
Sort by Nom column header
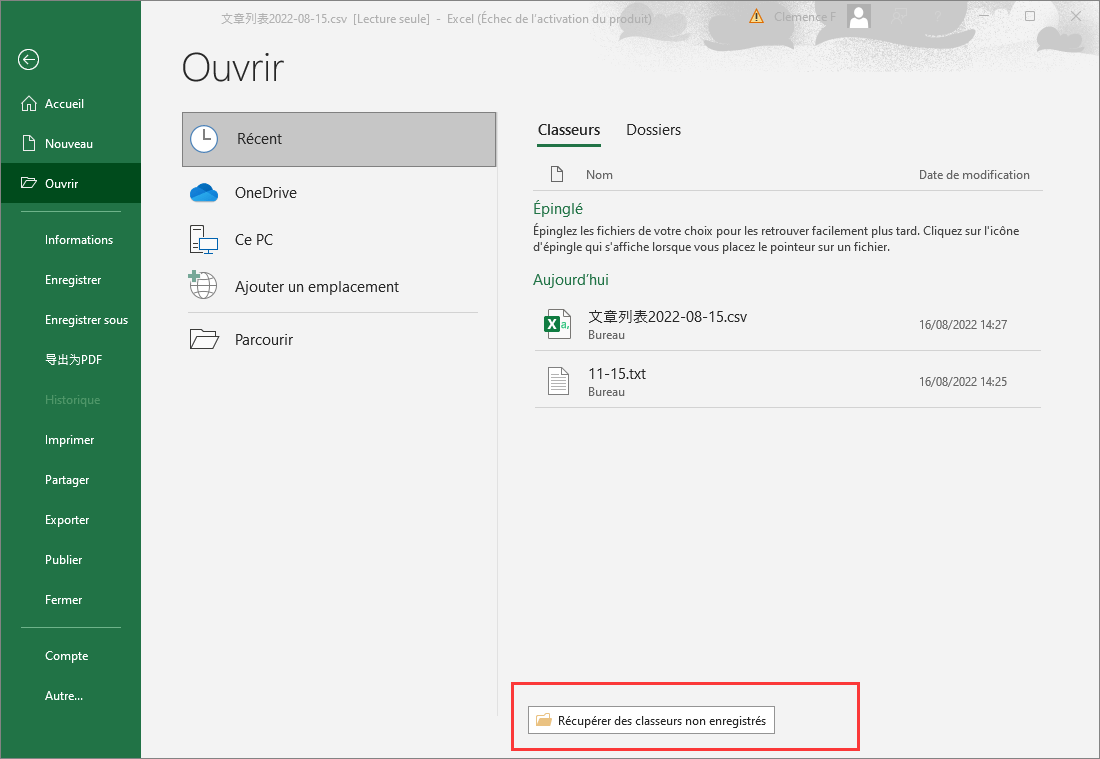(x=599, y=175)
